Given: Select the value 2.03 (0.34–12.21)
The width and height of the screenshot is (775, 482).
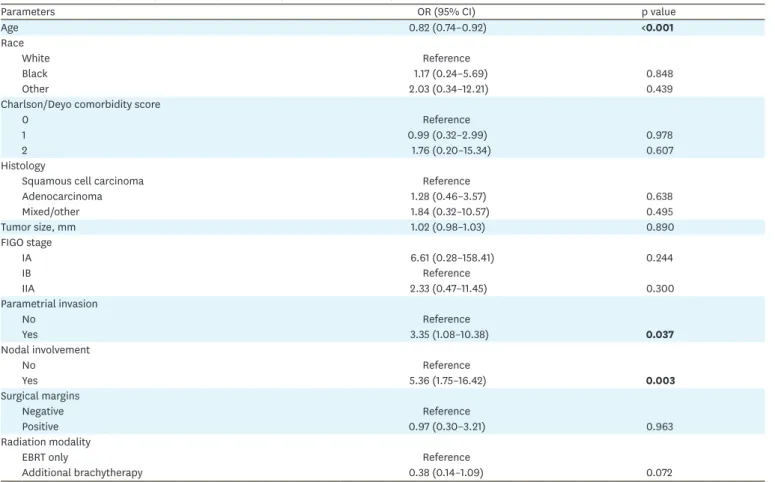Looking at the screenshot, I should 449,89.
